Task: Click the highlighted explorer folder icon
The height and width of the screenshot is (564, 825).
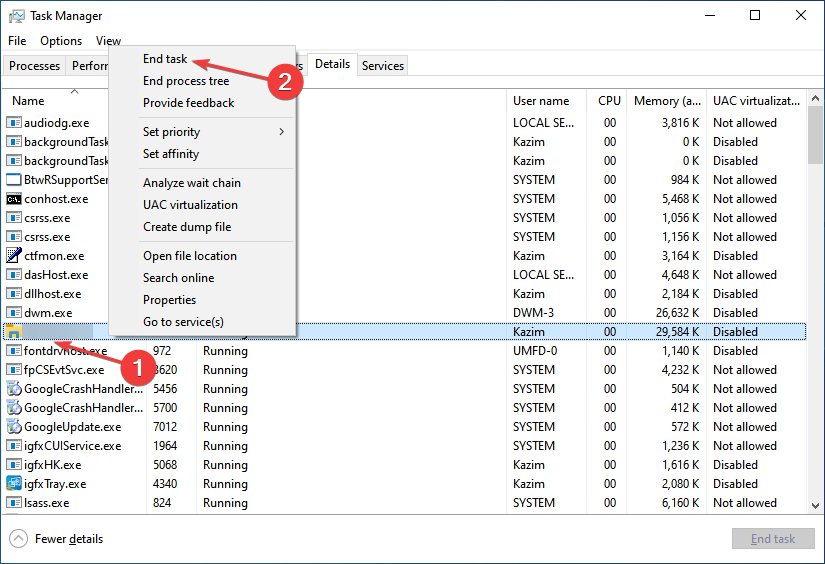Action: point(14,331)
